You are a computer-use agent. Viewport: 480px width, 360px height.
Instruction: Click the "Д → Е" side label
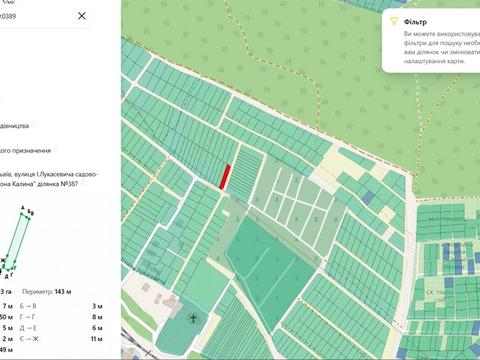click(x=28, y=328)
